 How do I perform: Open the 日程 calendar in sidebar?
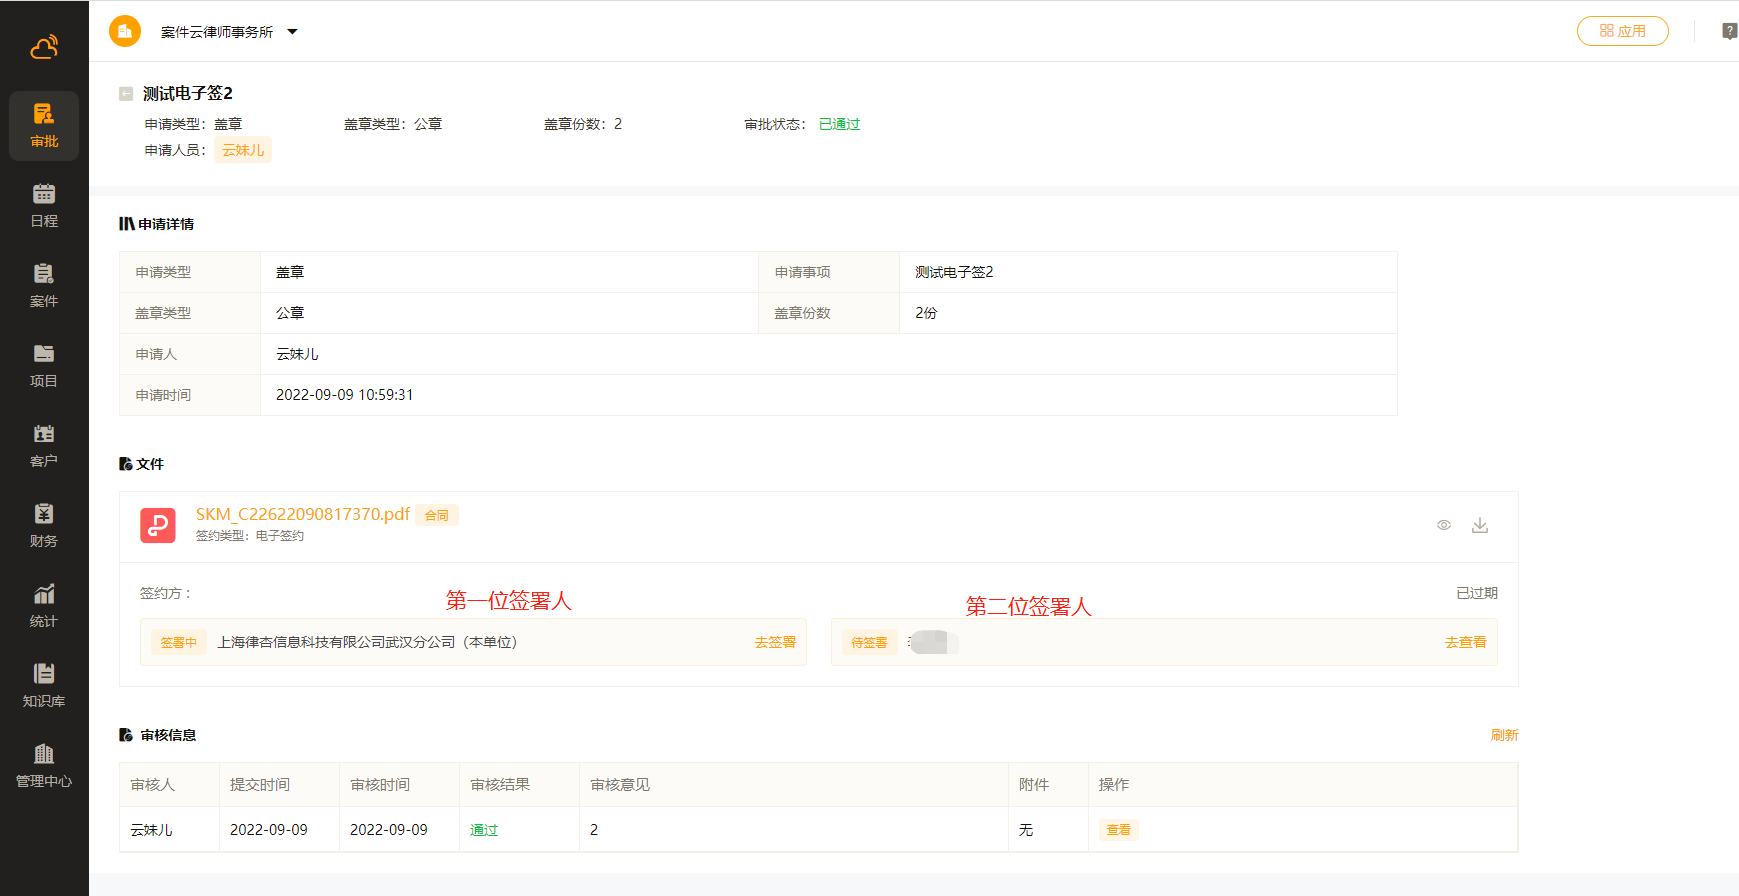point(44,206)
